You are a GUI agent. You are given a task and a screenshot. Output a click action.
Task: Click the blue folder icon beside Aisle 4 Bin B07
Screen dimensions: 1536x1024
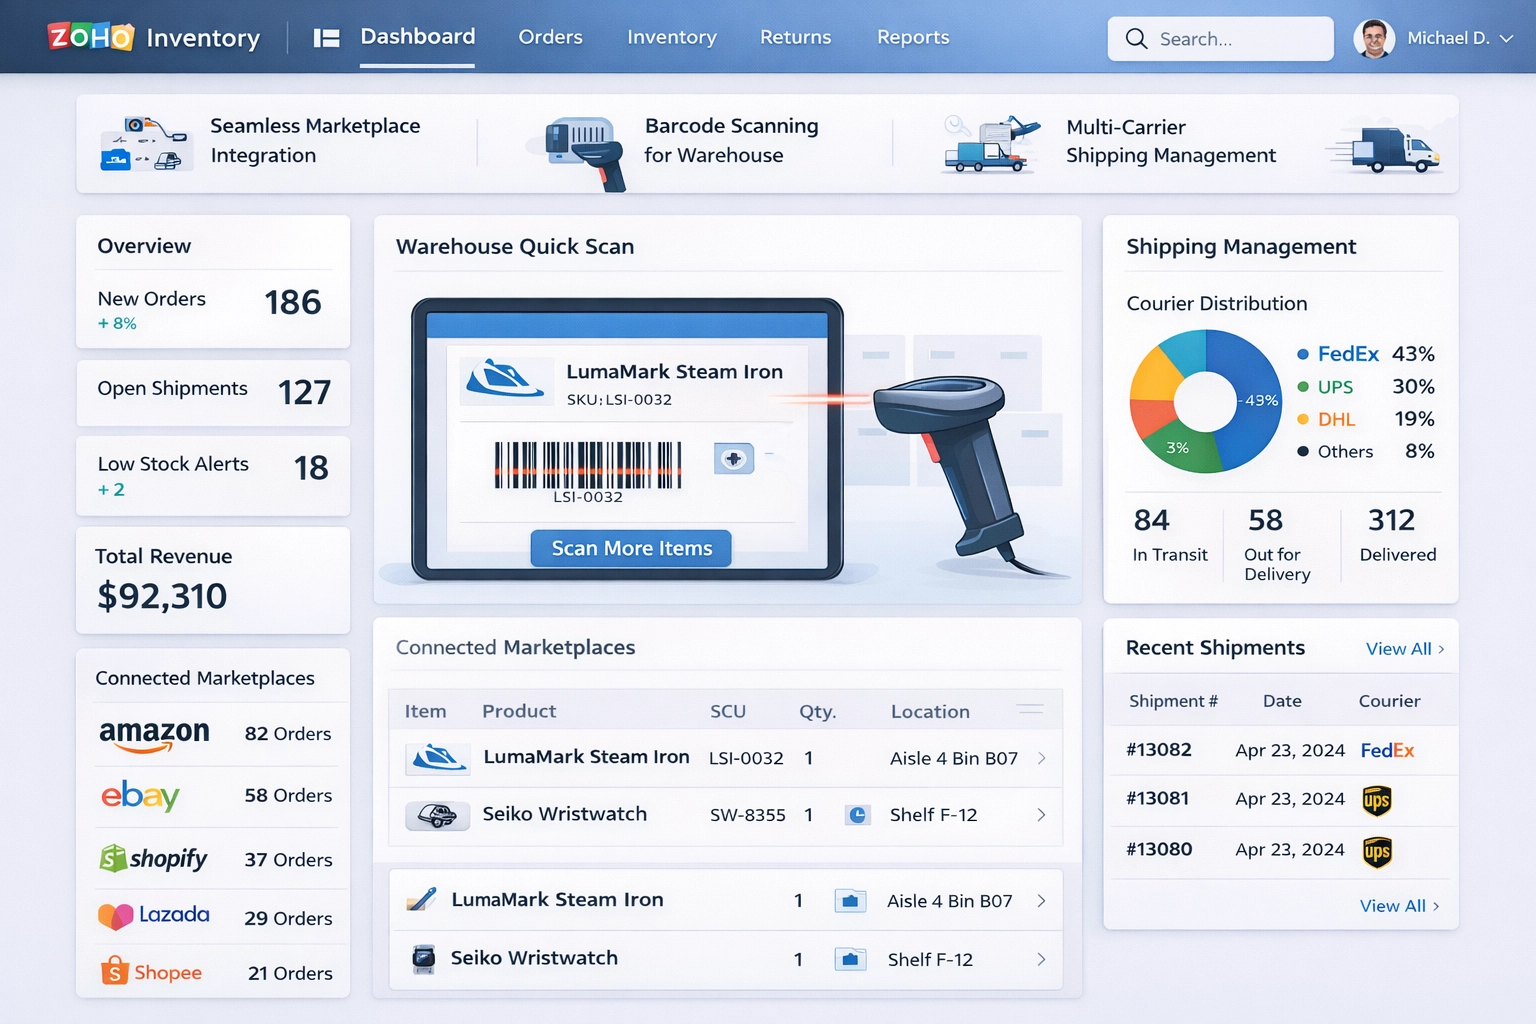tap(851, 900)
